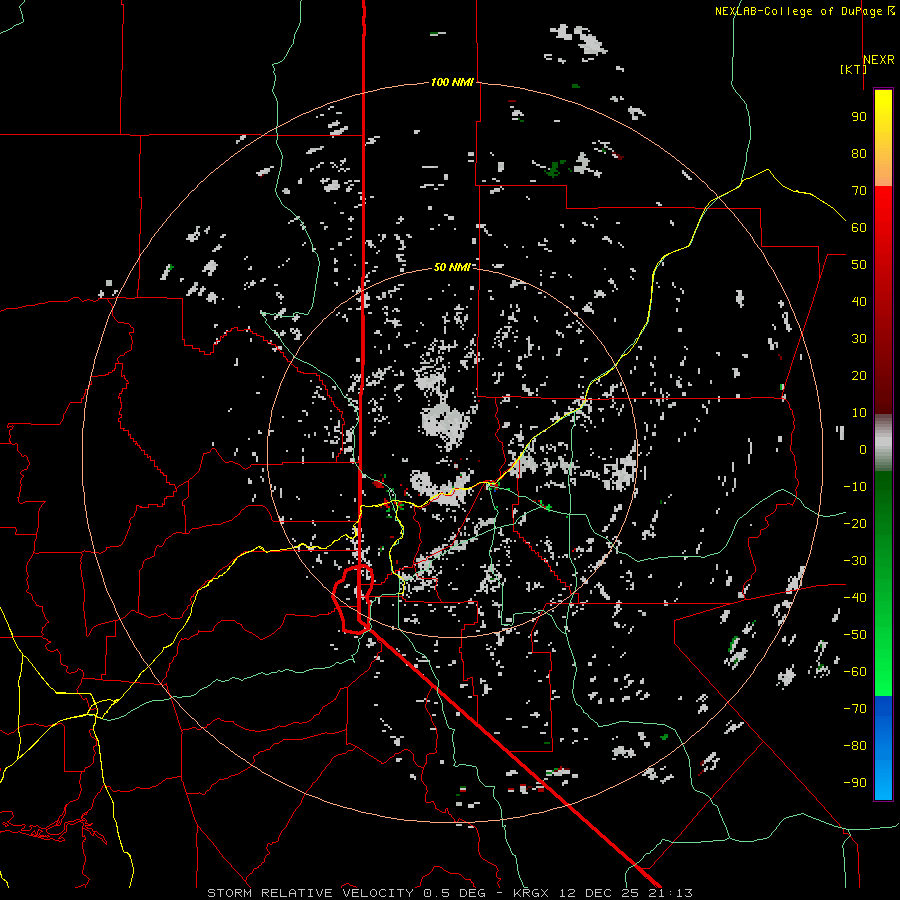The width and height of the screenshot is (900, 900).
Task: Click the -90 value on velocity scale
Action: pos(855,783)
